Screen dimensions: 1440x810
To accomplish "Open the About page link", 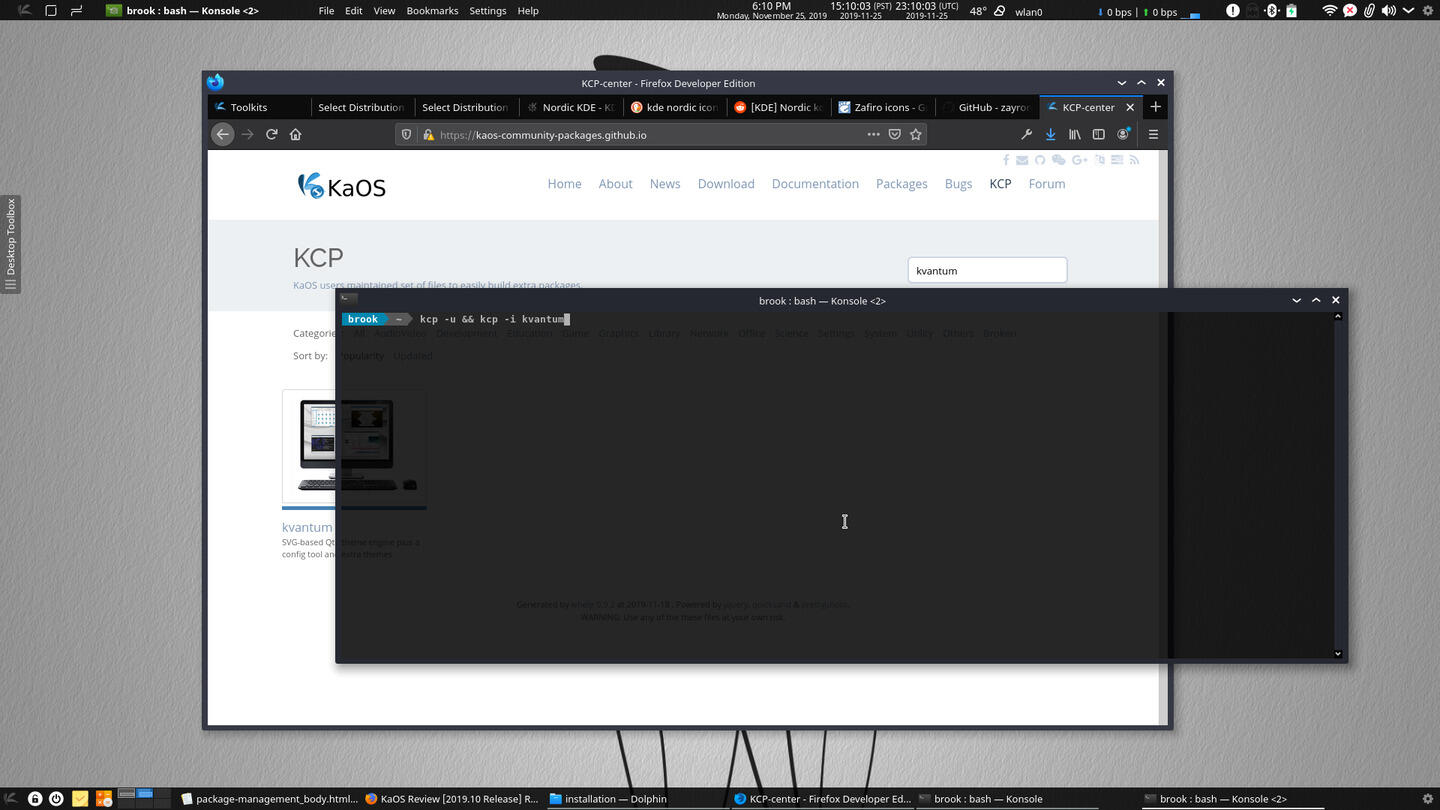I will click(615, 184).
